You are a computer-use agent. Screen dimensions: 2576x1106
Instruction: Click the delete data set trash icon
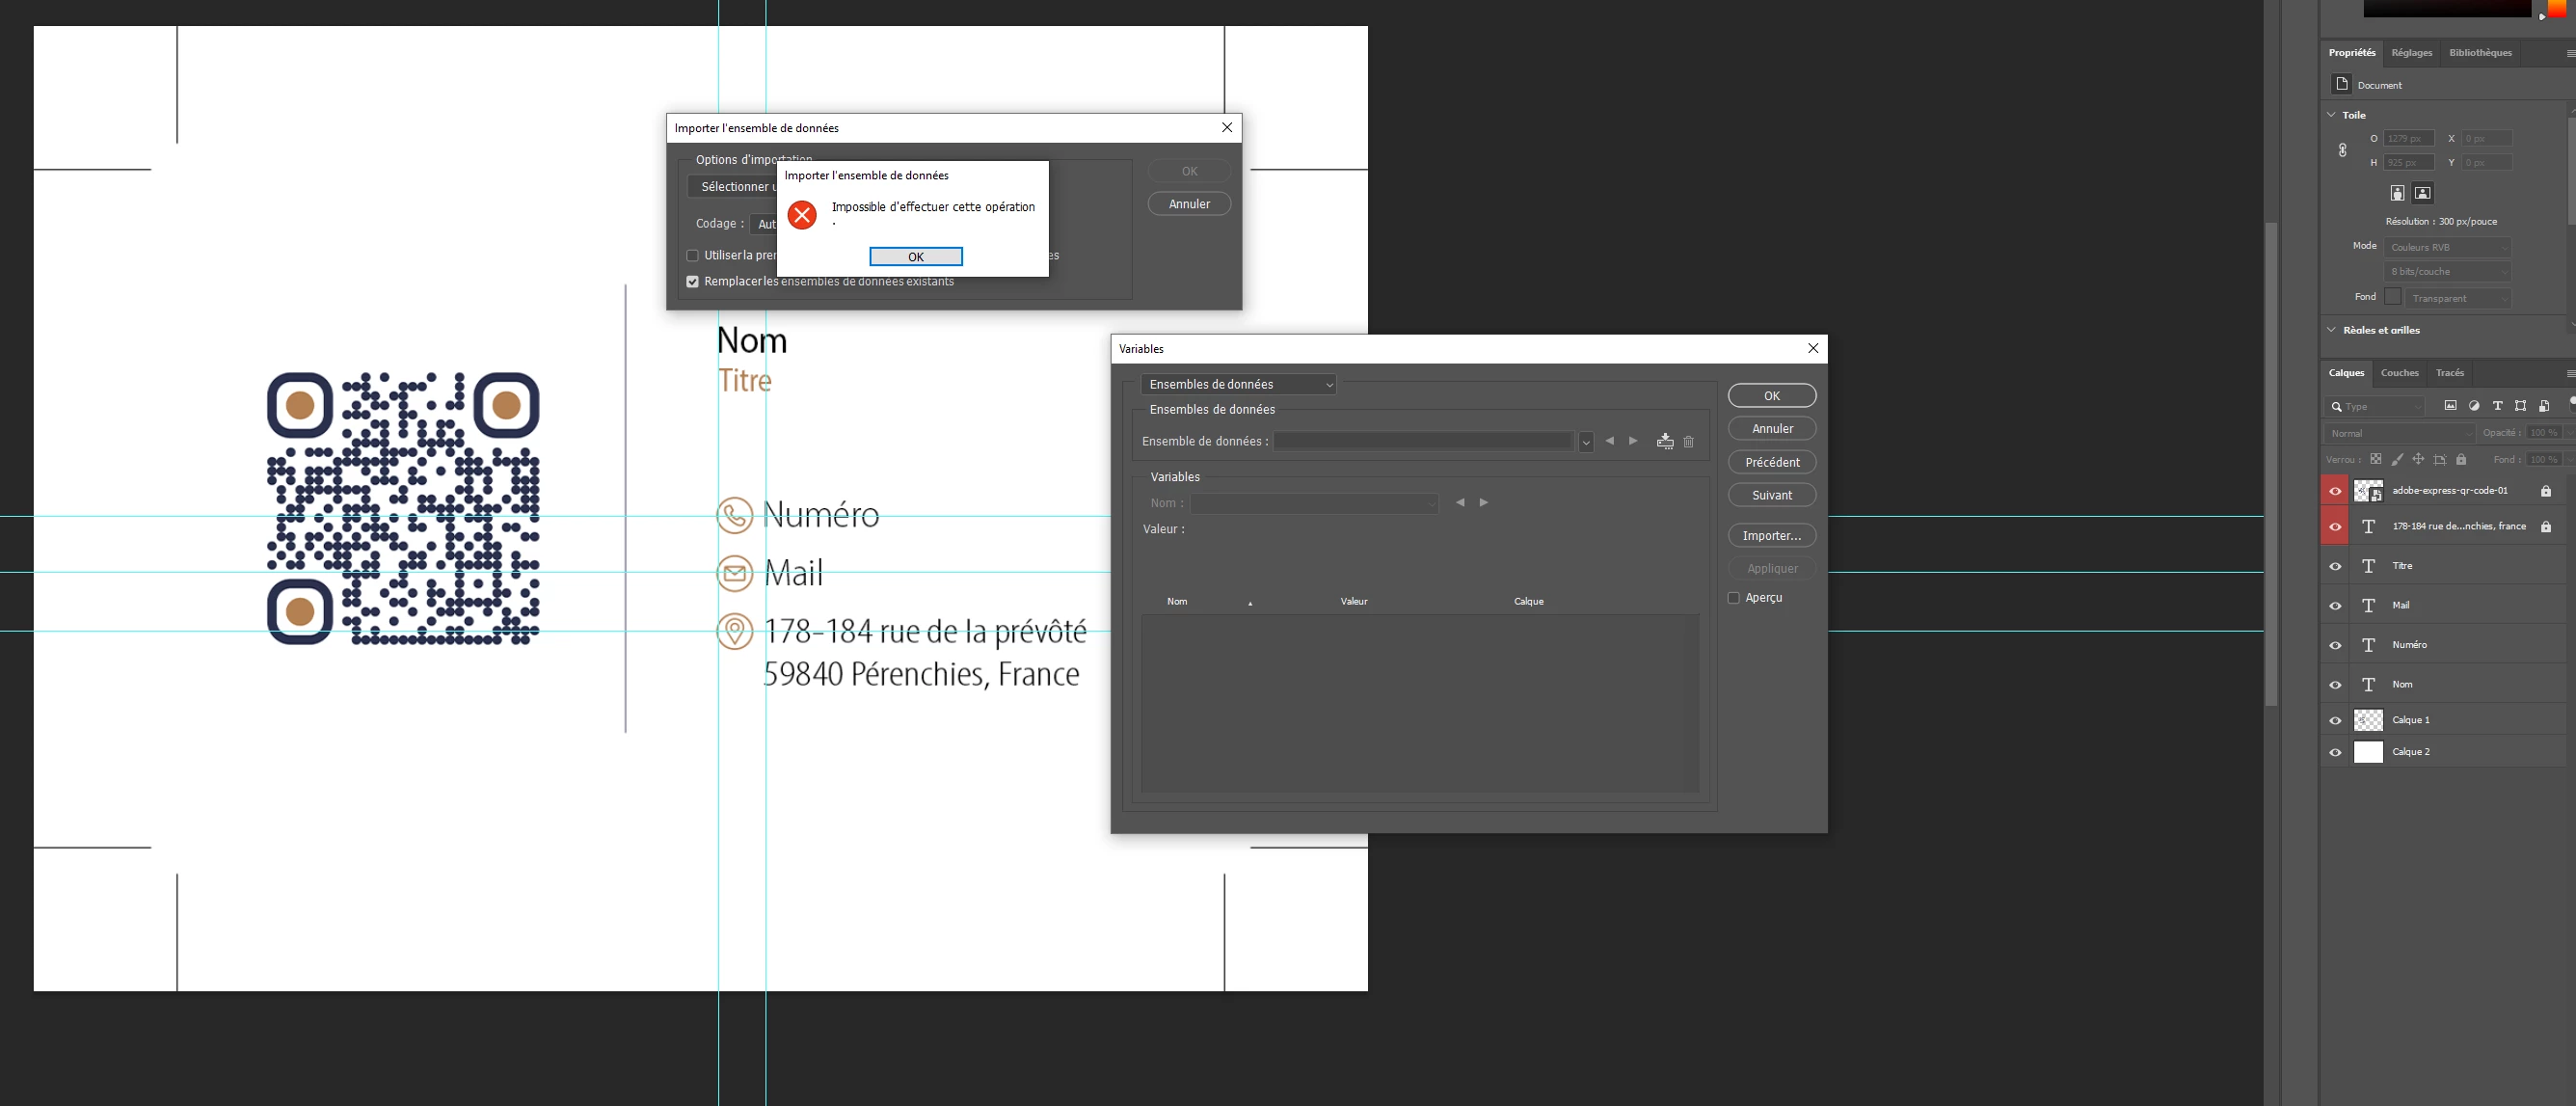click(1689, 442)
